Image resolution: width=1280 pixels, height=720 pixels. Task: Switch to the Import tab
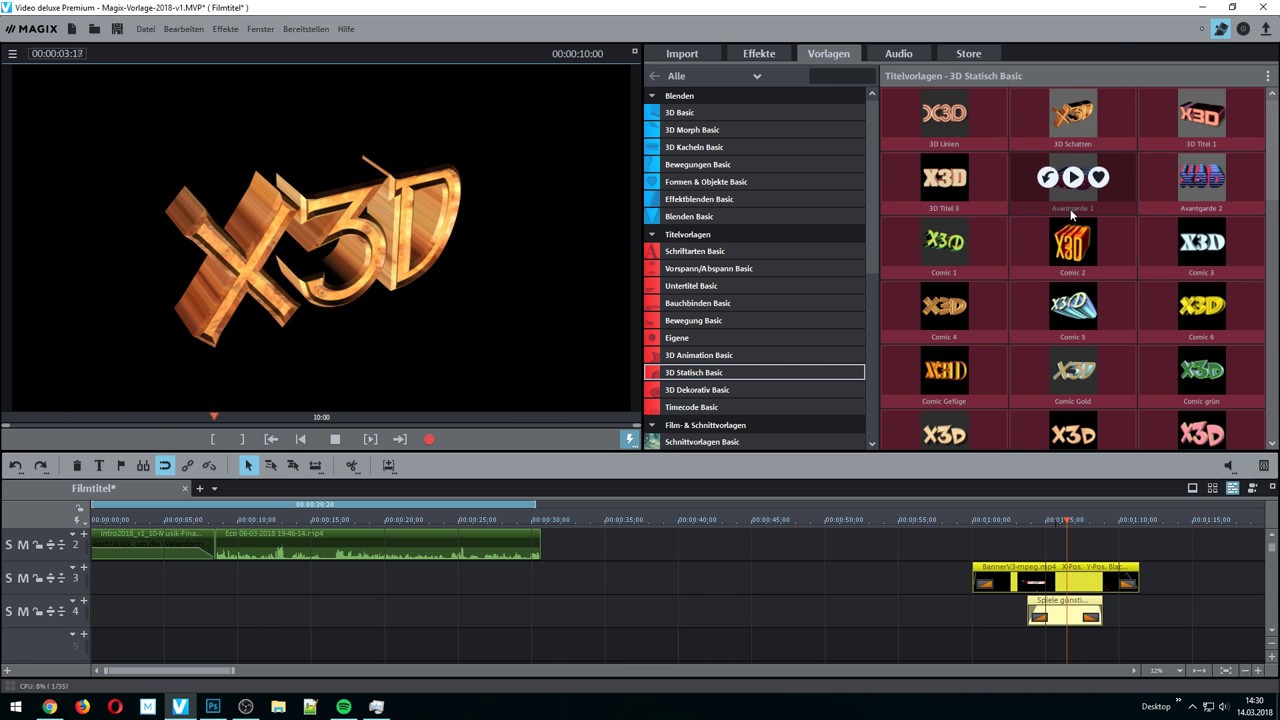click(x=682, y=54)
